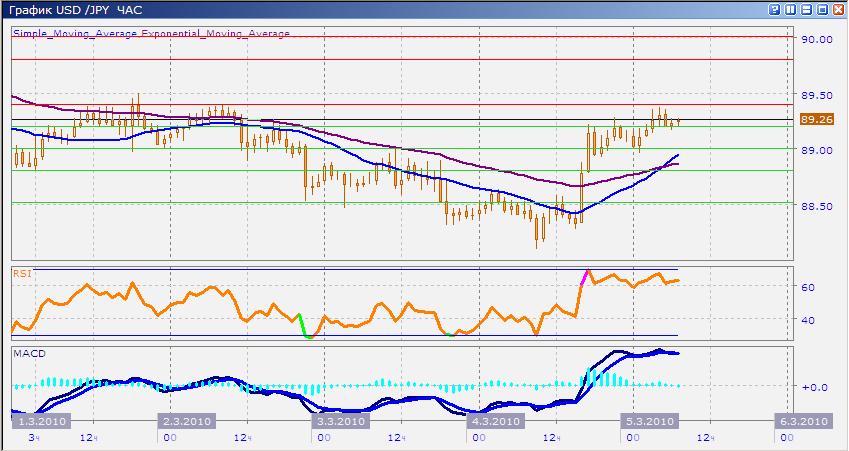Select the 2.3.2010 date marker
The width and height of the screenshot is (849, 451).
pos(188,421)
